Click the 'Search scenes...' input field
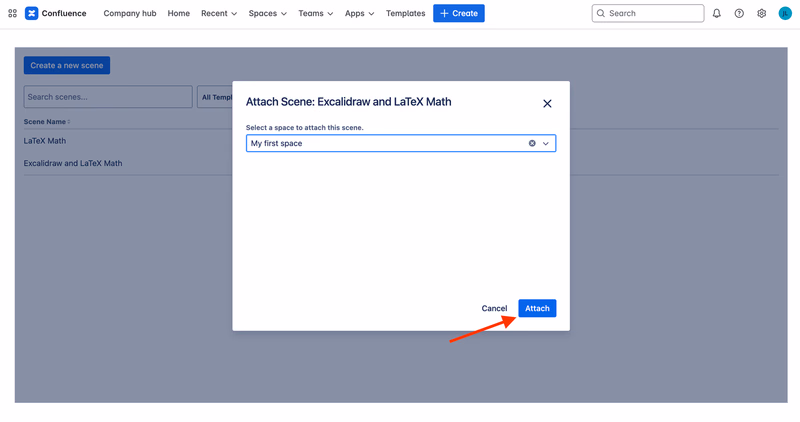Screen dimensions: 800x422 pos(108,97)
